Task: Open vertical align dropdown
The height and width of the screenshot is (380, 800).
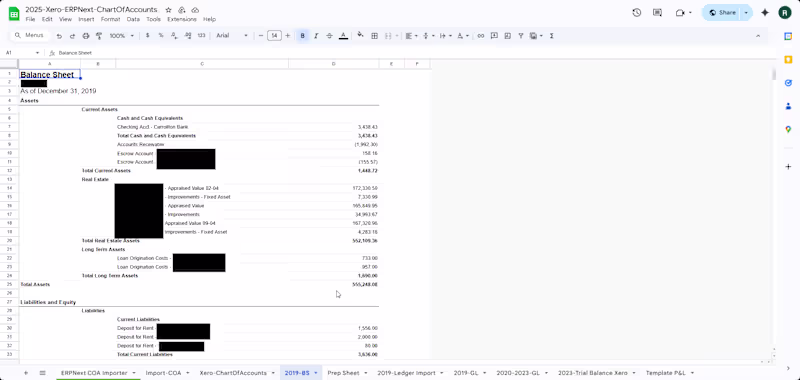Action: click(x=428, y=36)
